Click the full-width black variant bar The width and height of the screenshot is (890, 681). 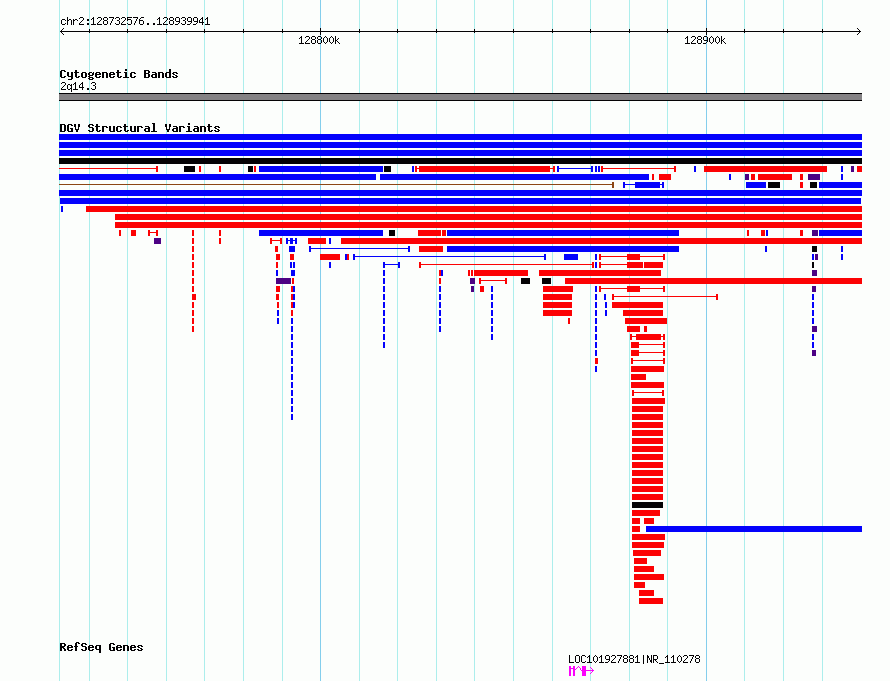point(460,161)
